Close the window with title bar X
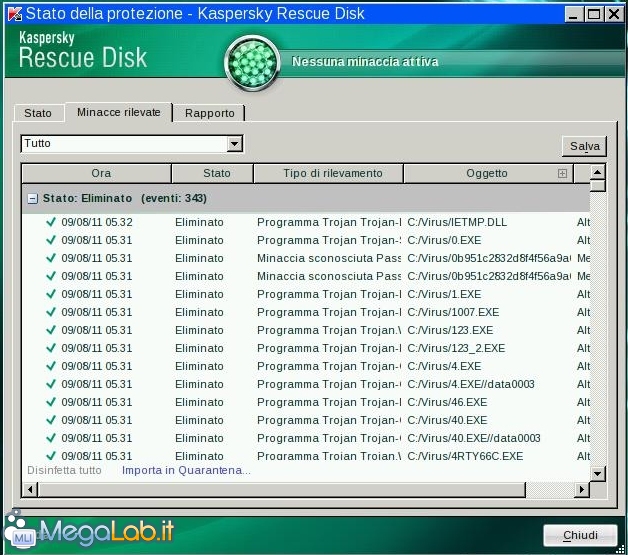 pyautogui.click(x=614, y=14)
